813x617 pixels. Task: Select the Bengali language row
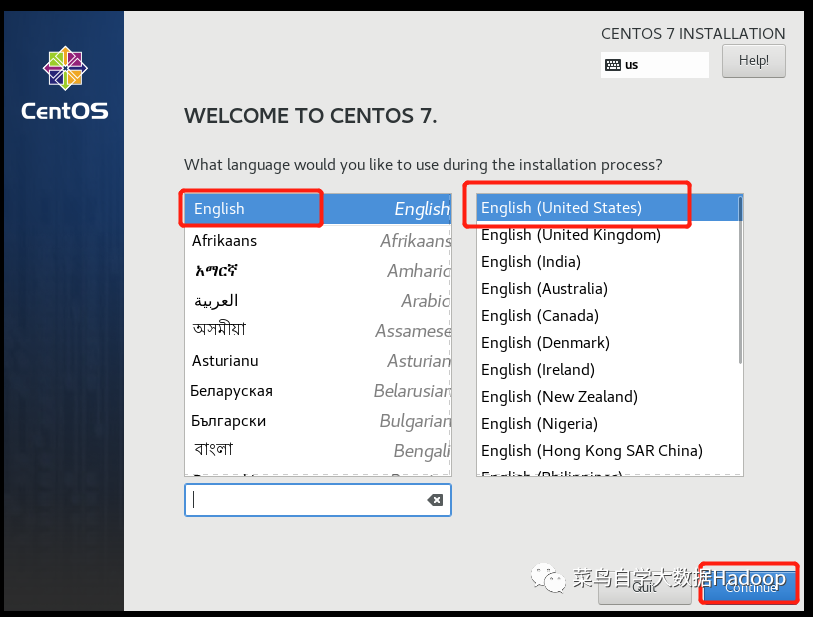coord(318,450)
